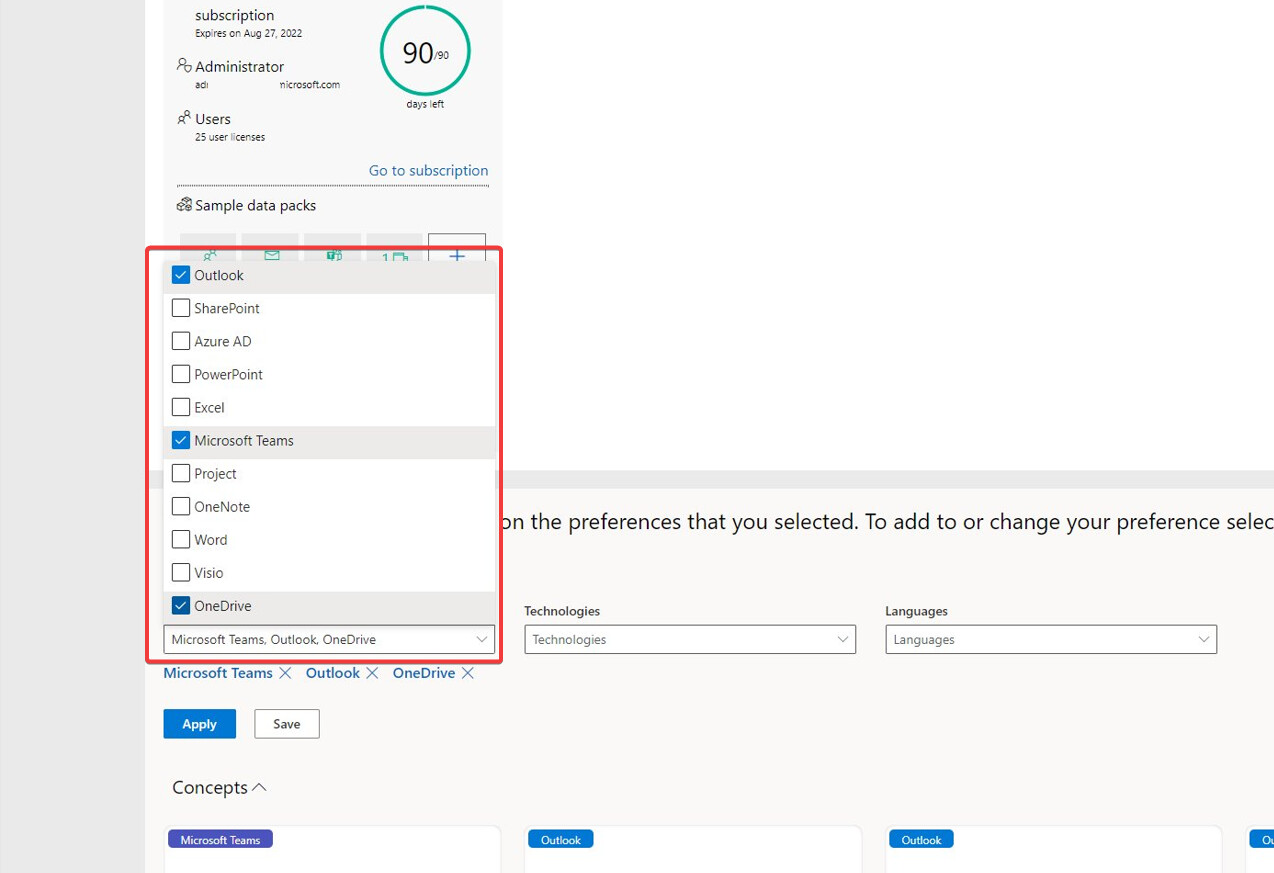Uncheck the Outlook checkbox in dropdown list
This screenshot has height=873, width=1274.
pos(181,275)
